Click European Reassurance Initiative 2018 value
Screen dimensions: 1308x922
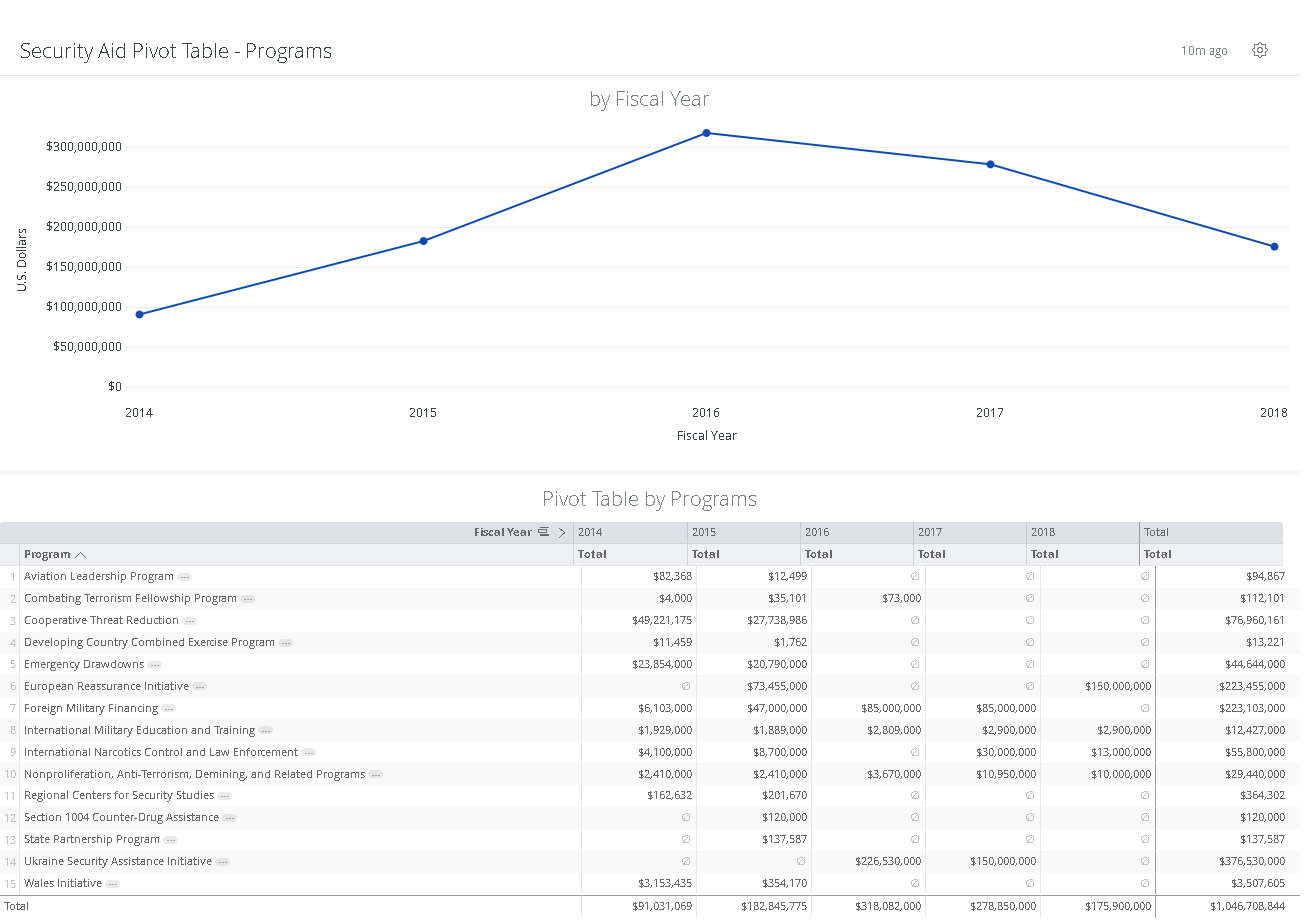(x=1118, y=686)
